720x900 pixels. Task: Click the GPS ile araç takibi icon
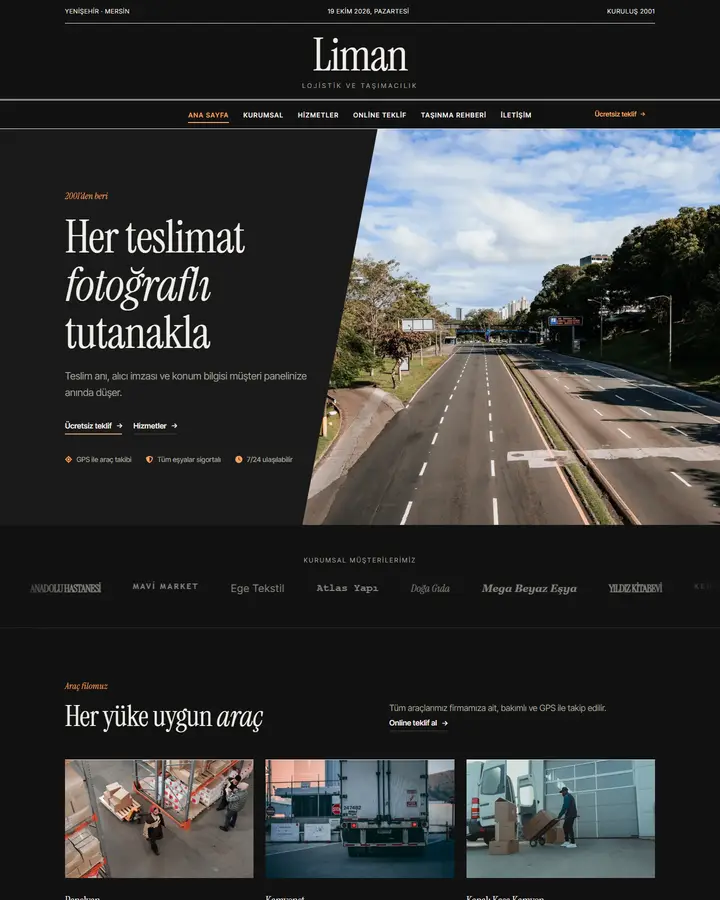(68, 459)
